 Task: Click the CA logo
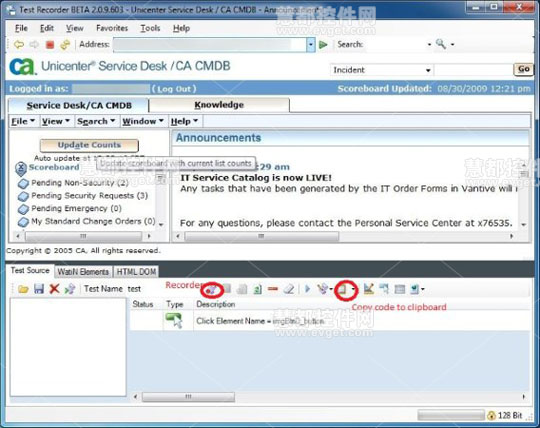tap(22, 66)
